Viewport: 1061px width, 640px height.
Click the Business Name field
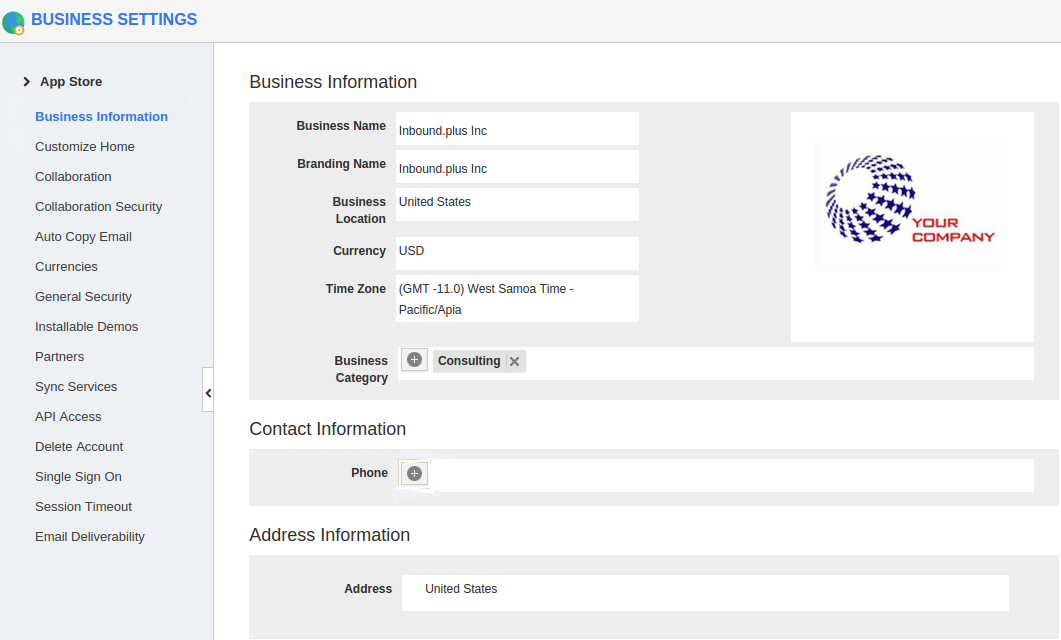(516, 129)
